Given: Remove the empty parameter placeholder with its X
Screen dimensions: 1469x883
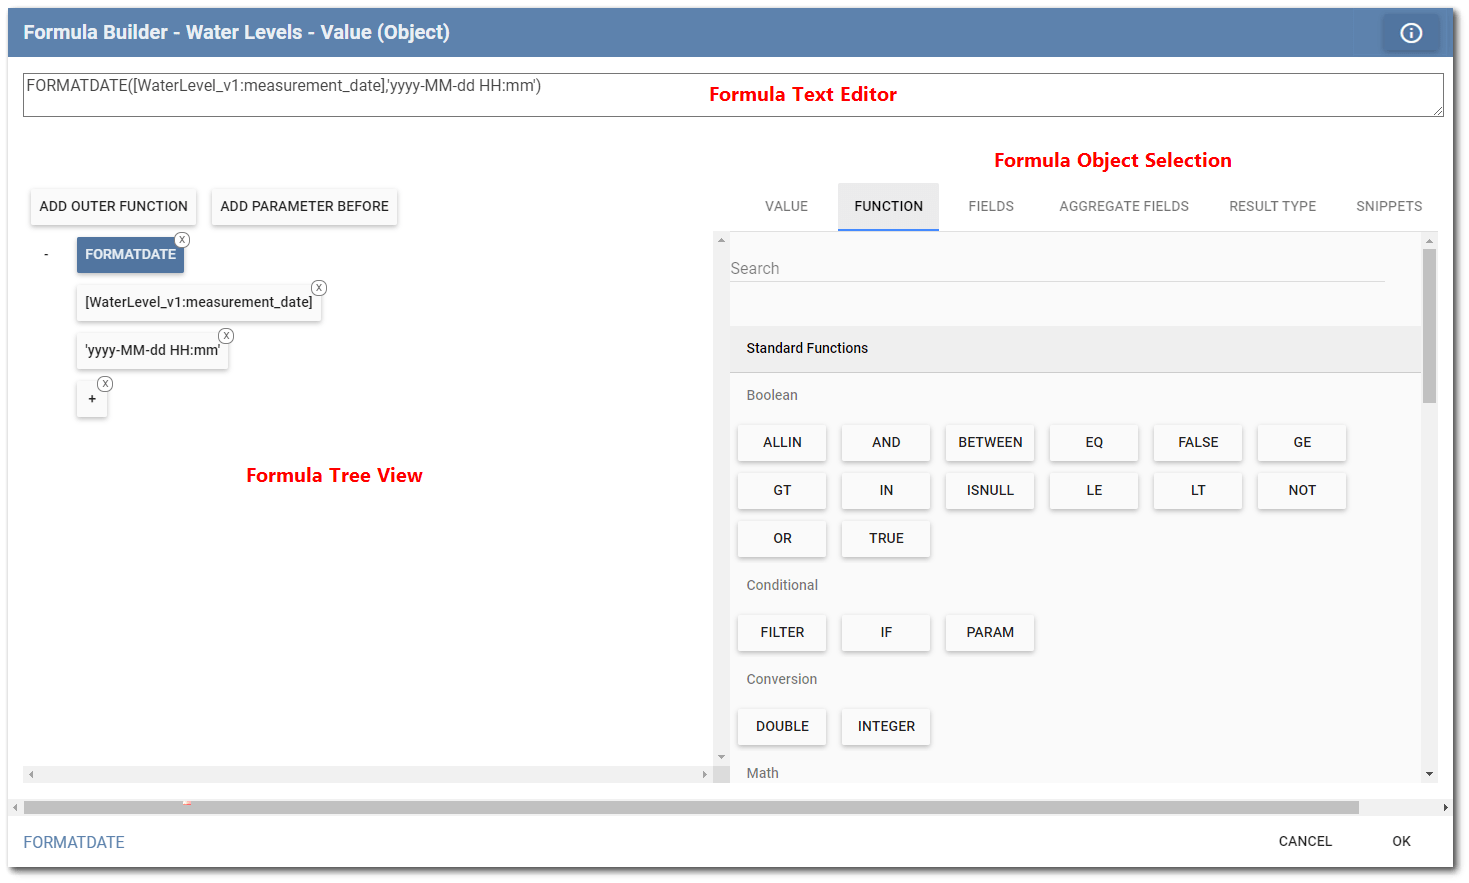Looking at the screenshot, I should tap(105, 383).
